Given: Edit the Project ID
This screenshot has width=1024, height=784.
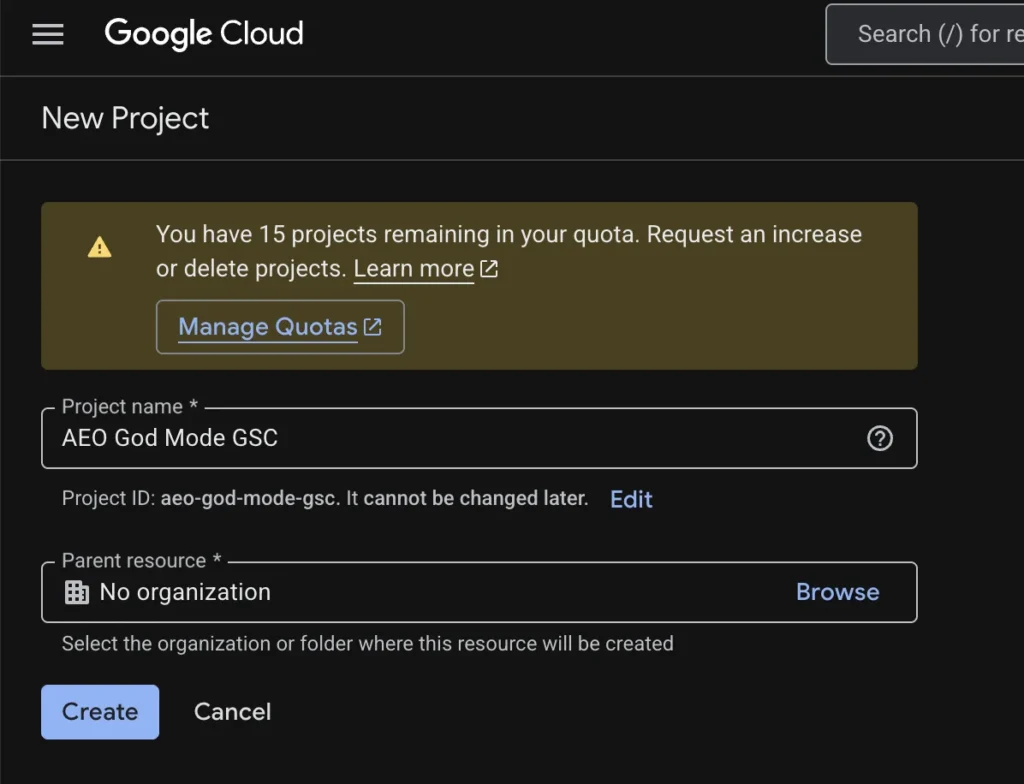Looking at the screenshot, I should point(631,499).
